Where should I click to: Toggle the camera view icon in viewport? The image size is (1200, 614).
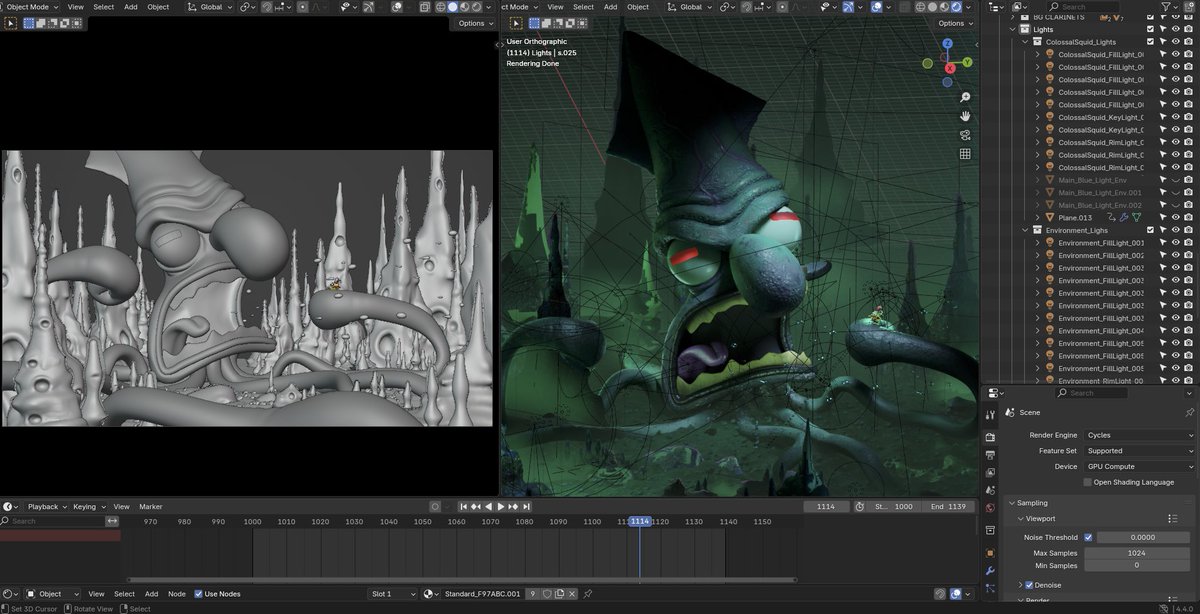pyautogui.click(x=965, y=135)
